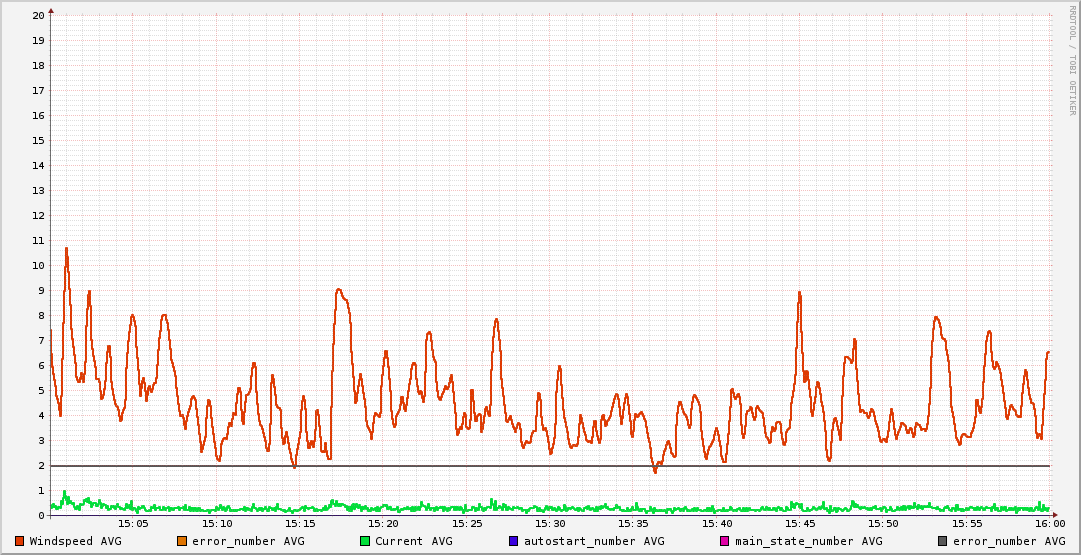Select the blue autostart_number legend swatch
The height and width of the screenshot is (555, 1081).
click(x=513, y=541)
